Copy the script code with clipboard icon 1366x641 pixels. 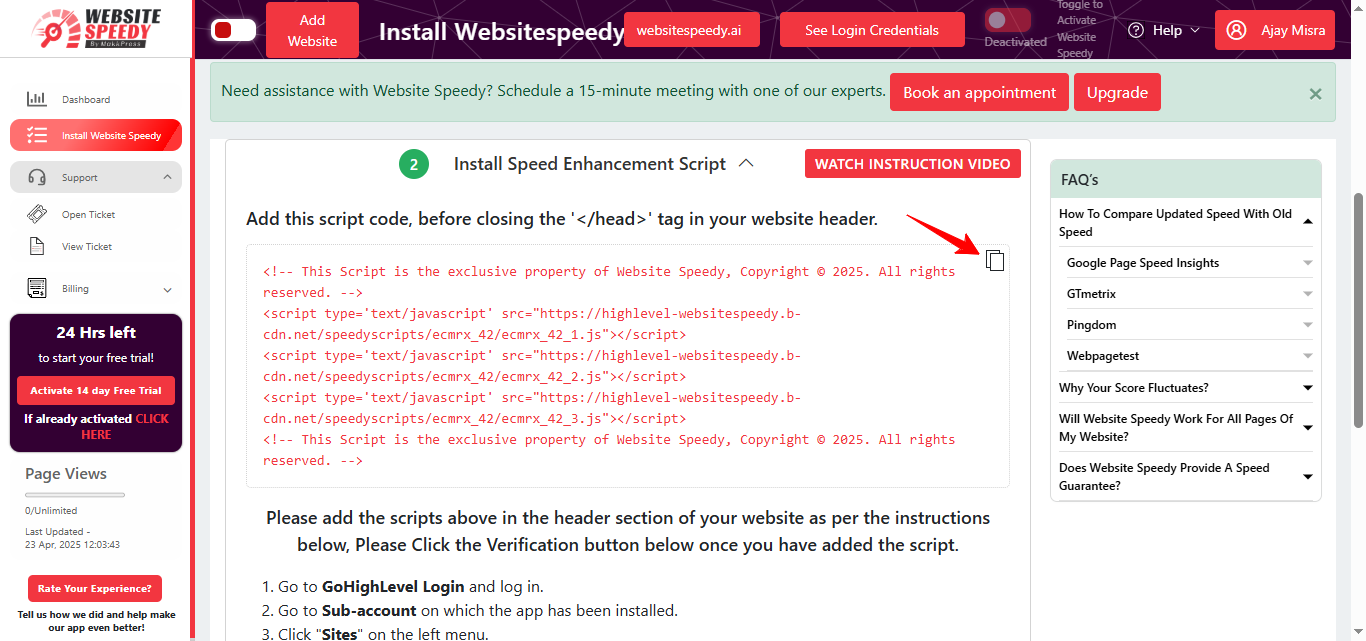[x=995, y=260]
